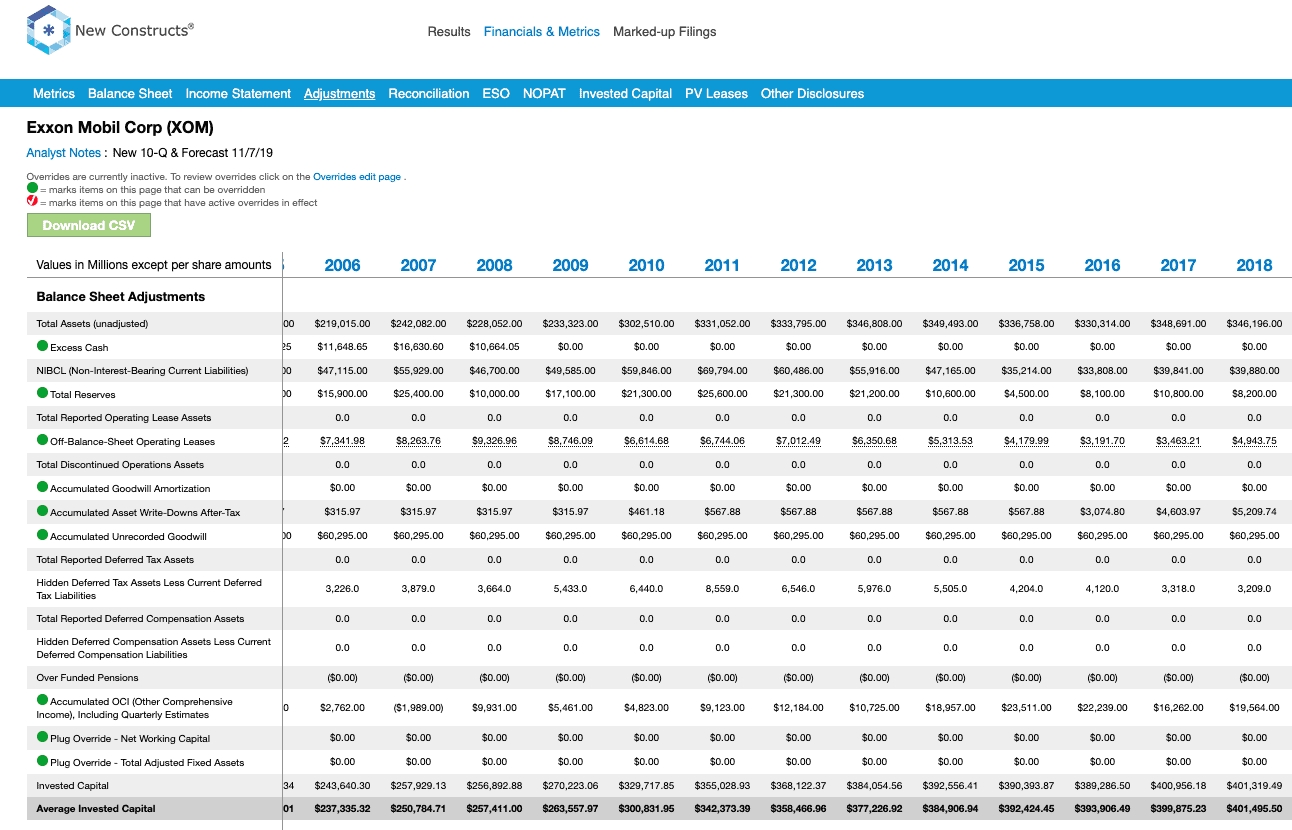Image resolution: width=1292 pixels, height=830 pixels.
Task: Click Accumulated OCI value ($1,989.00)
Action: pyautogui.click(x=418, y=708)
